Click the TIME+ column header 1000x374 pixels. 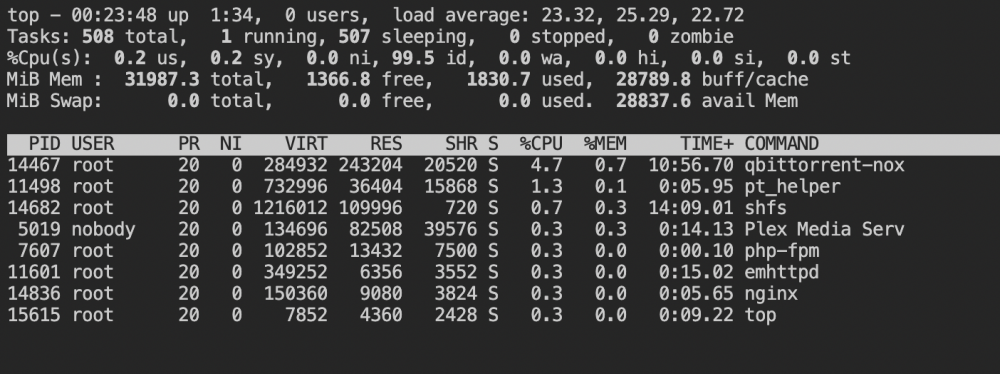click(x=707, y=144)
